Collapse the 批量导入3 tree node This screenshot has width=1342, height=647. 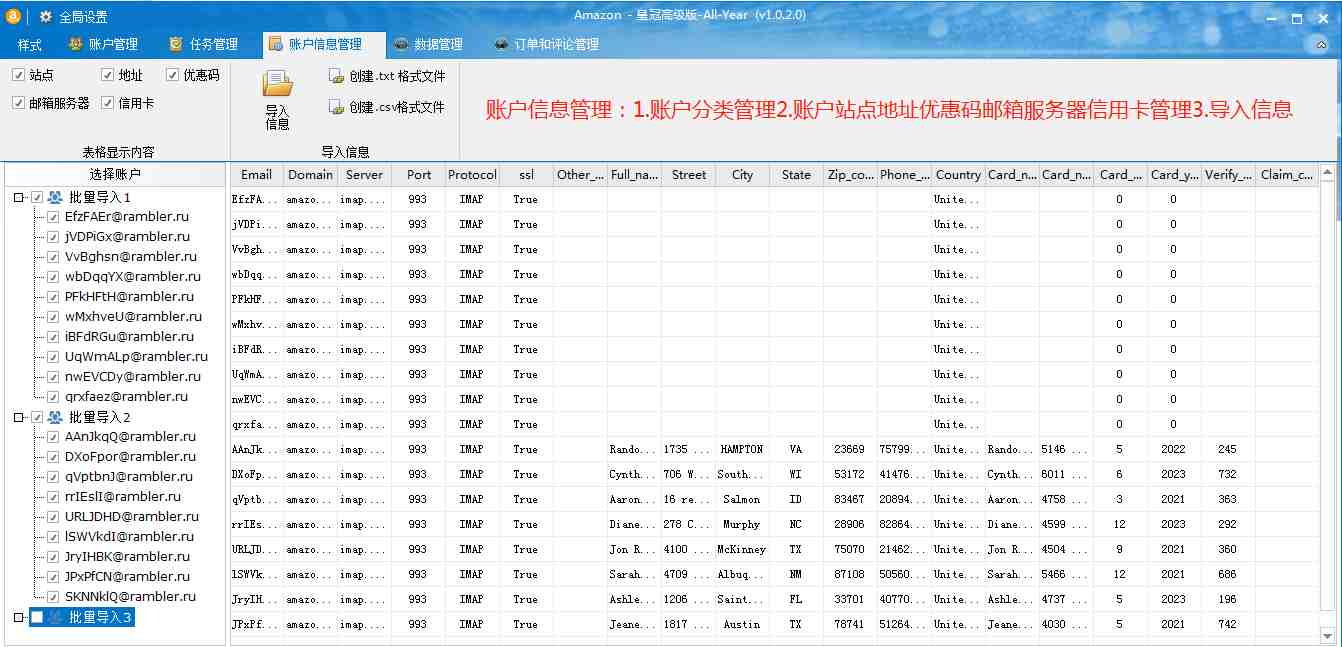click(x=19, y=618)
